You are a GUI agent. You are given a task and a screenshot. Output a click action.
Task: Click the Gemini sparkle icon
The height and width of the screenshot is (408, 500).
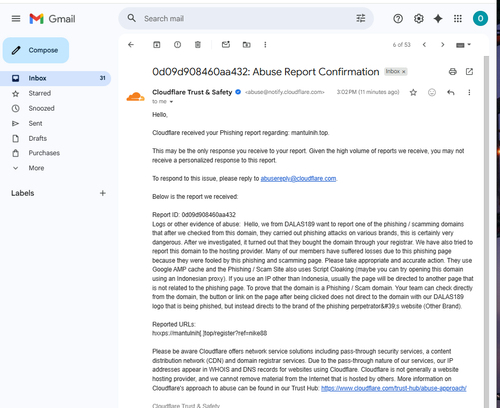click(438, 19)
